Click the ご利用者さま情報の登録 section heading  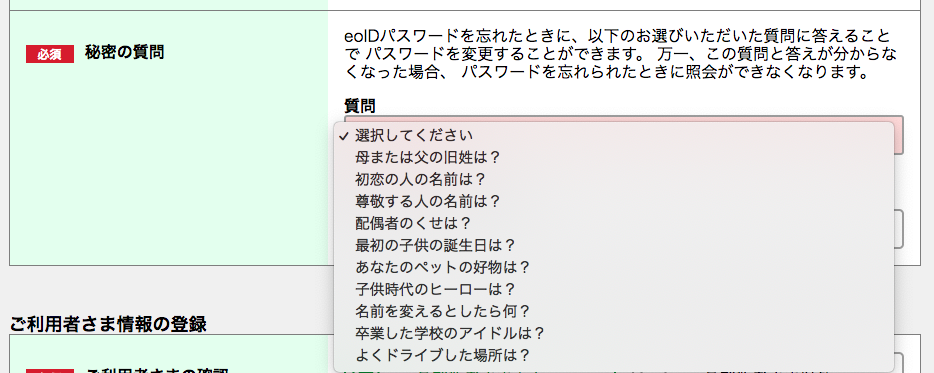coord(108,324)
